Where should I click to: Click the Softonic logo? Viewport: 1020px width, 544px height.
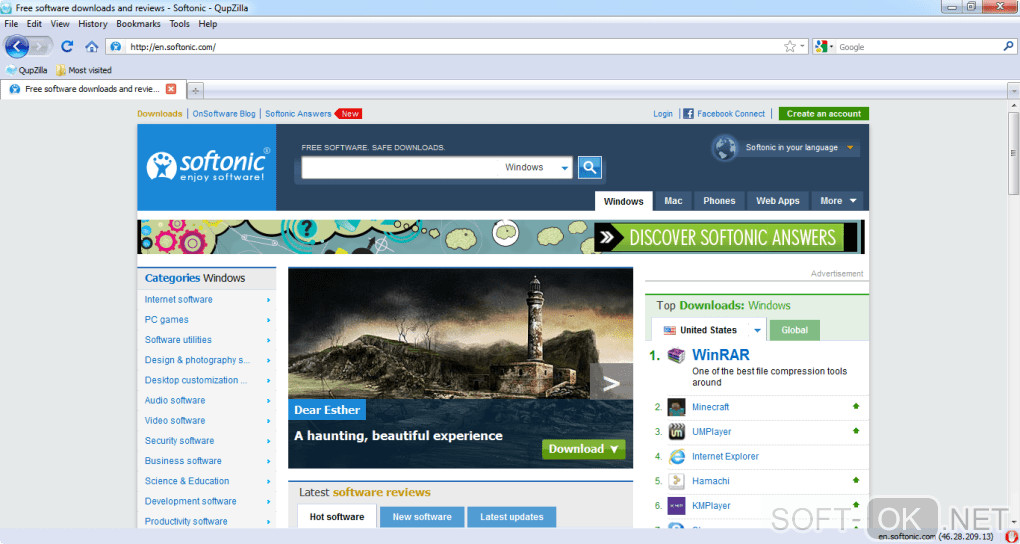coord(207,167)
